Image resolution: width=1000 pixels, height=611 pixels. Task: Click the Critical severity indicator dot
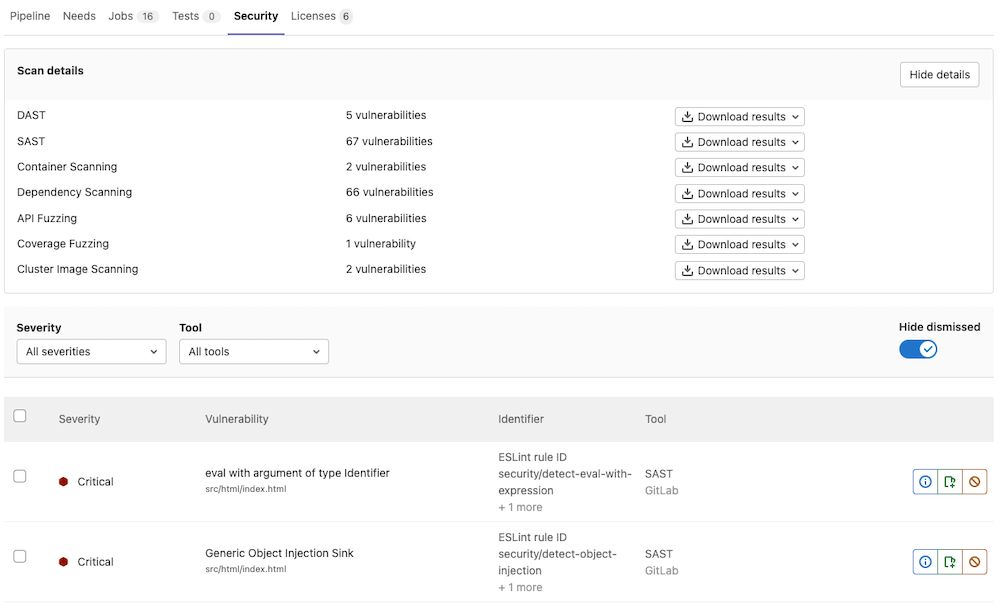click(64, 481)
